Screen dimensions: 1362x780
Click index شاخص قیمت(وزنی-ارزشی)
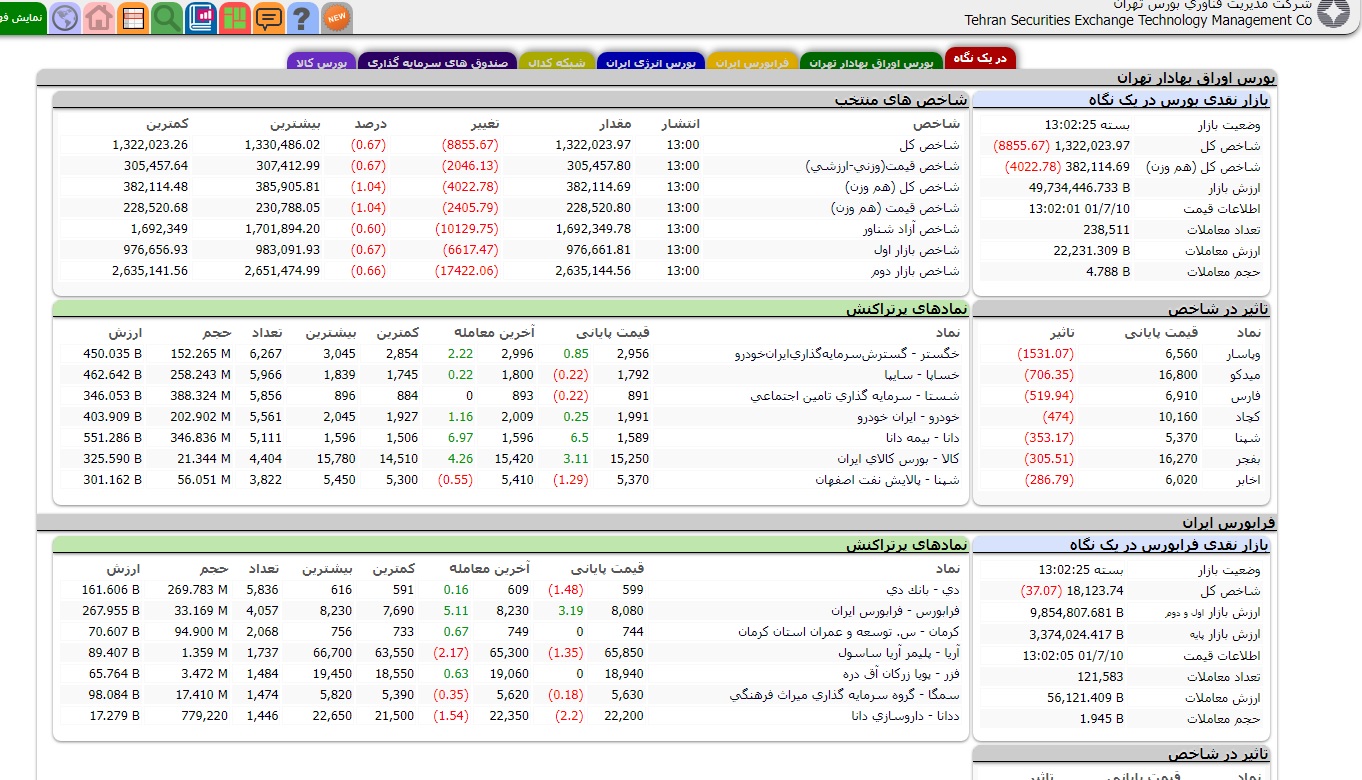[x=882, y=166]
